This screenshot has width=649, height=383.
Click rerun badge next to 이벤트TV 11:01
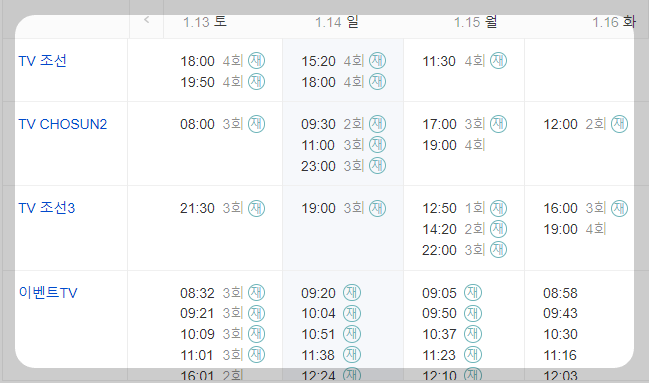point(256,355)
